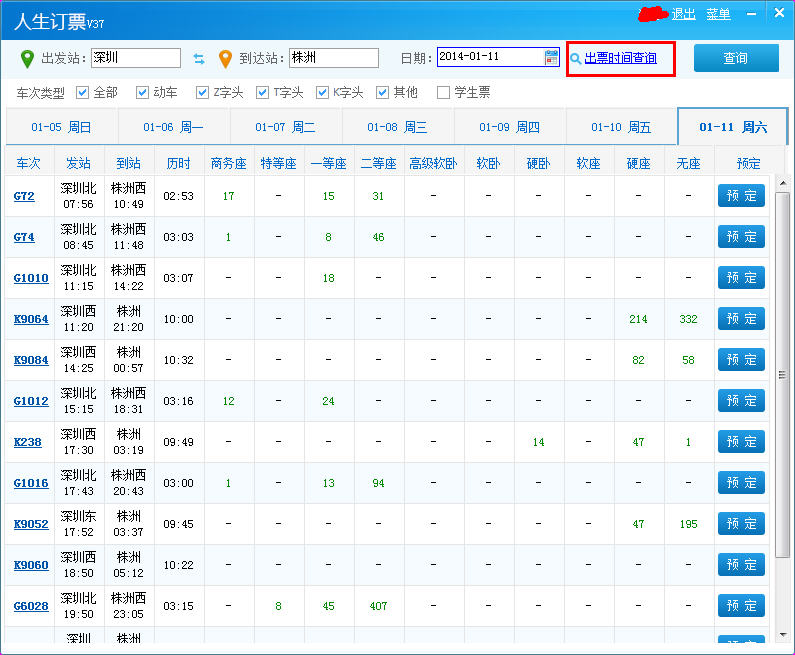Image resolution: width=795 pixels, height=655 pixels.
Task: Open train K9052 details link
Action: [31, 525]
